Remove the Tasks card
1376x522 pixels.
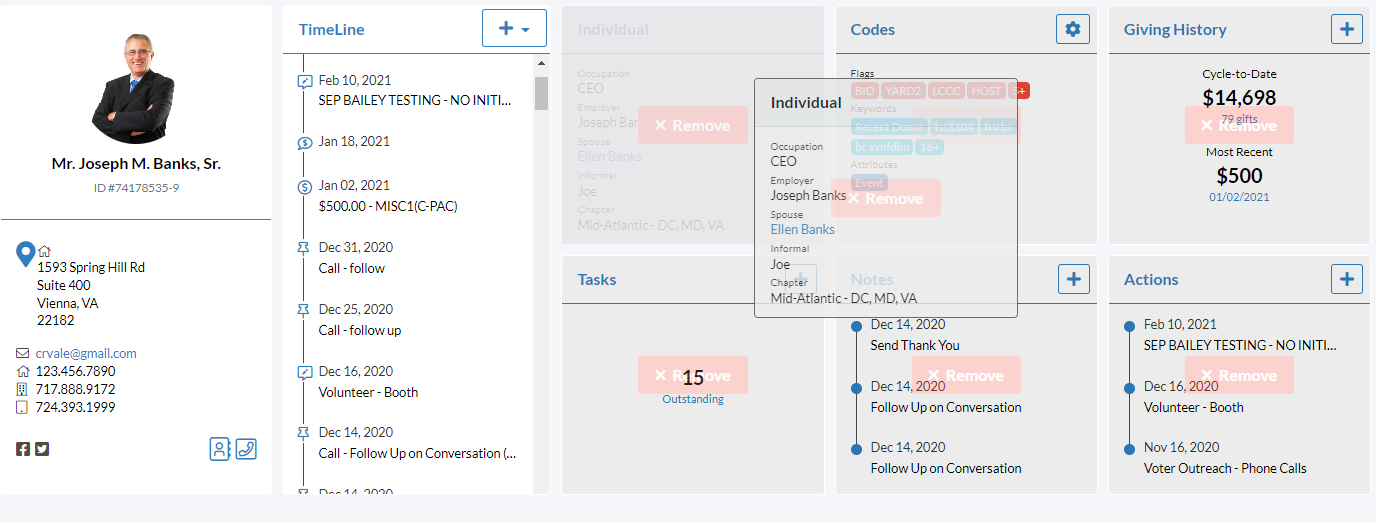click(x=692, y=375)
